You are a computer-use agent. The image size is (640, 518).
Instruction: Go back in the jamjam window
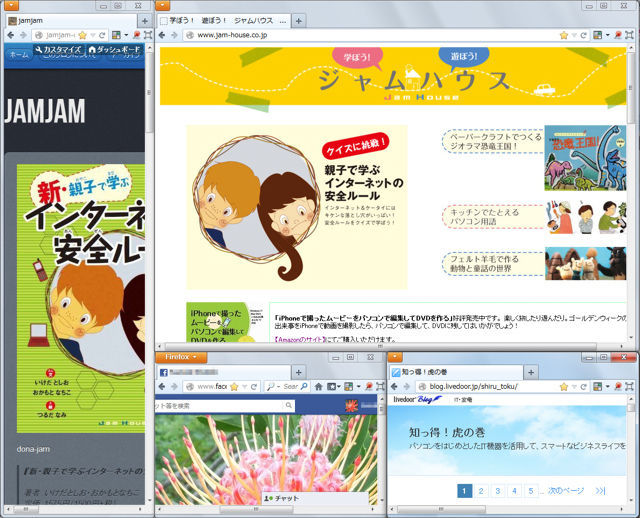[x=11, y=35]
